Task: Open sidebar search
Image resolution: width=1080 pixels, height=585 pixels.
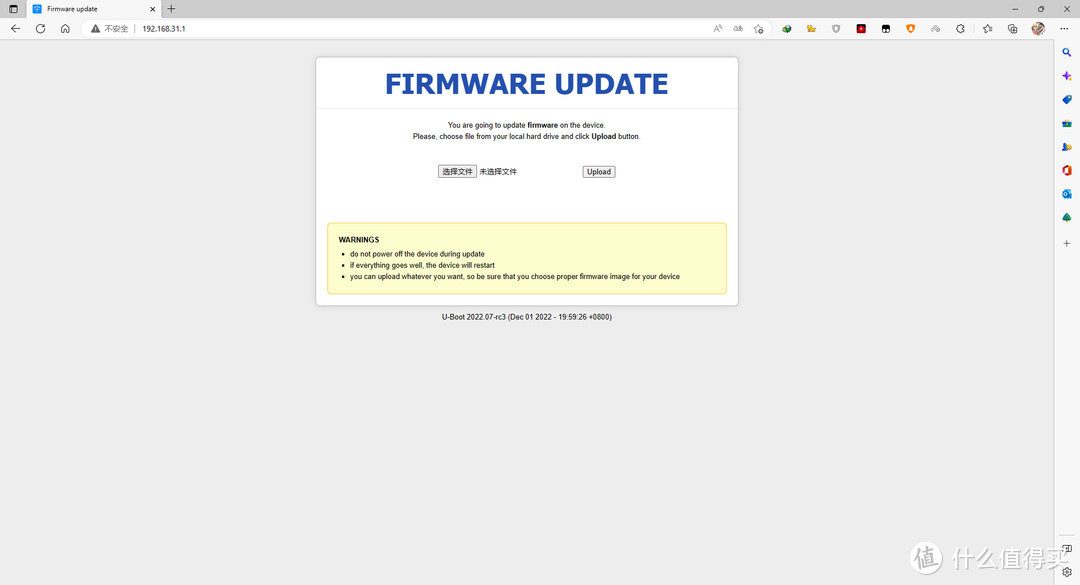Action: click(1067, 52)
